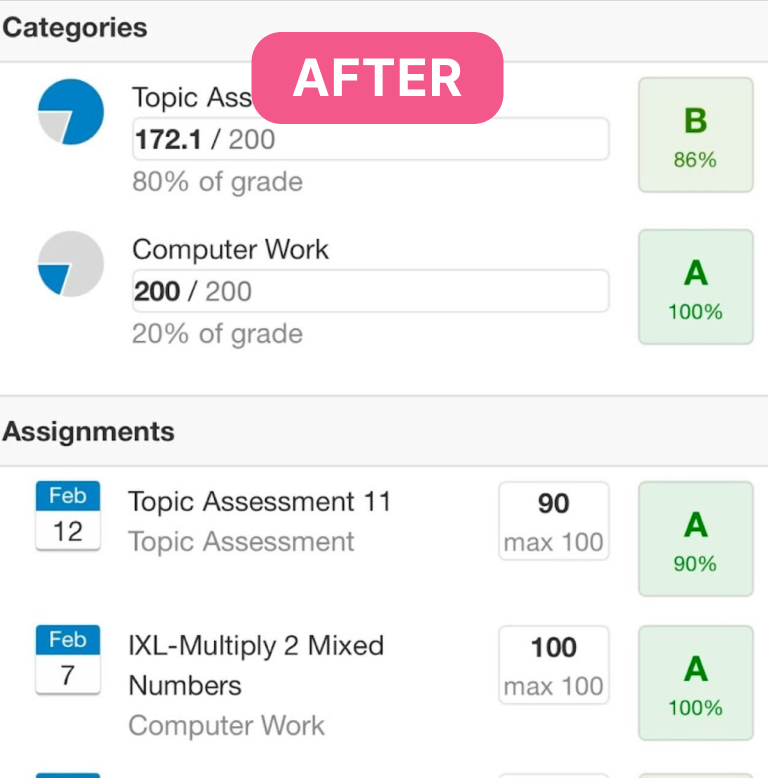Click the 80% of grade text
768x778 pixels.
217,182
